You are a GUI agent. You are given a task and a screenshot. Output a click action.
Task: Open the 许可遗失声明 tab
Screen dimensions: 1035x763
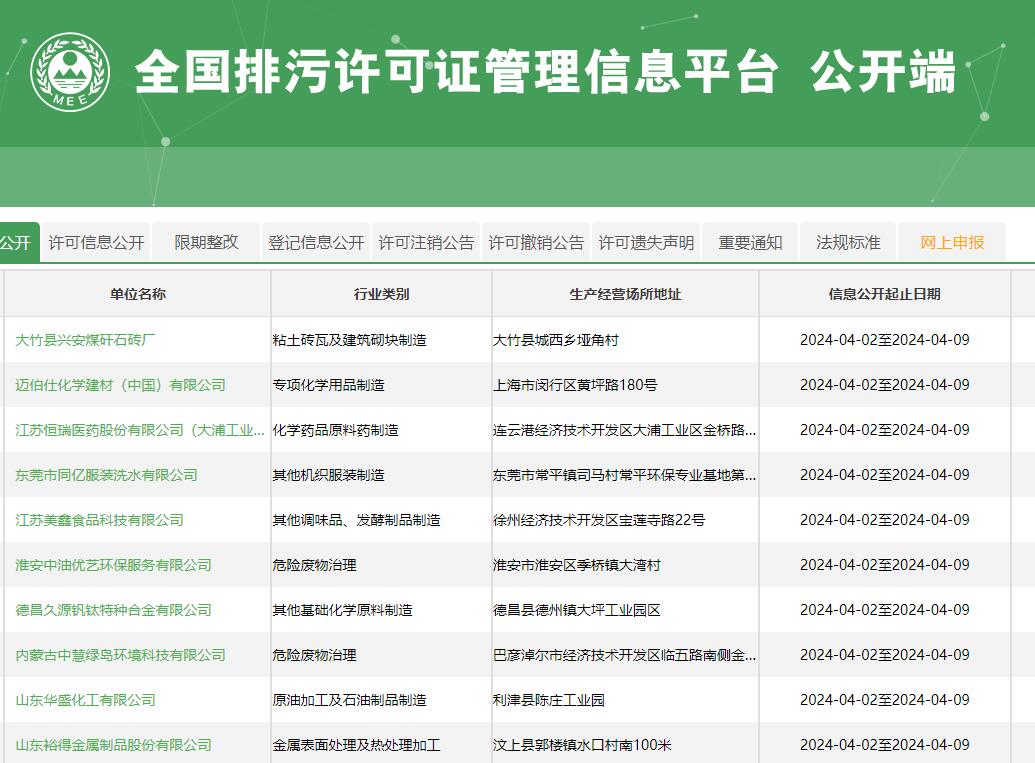tap(646, 242)
